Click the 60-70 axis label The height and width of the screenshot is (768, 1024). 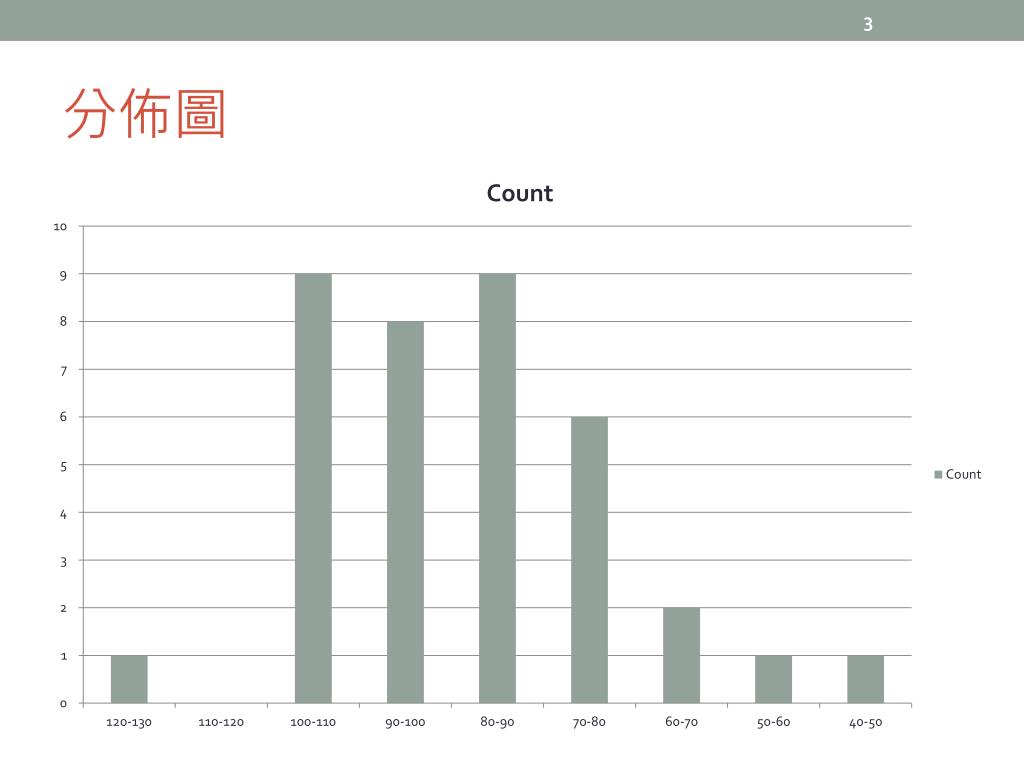(x=681, y=722)
